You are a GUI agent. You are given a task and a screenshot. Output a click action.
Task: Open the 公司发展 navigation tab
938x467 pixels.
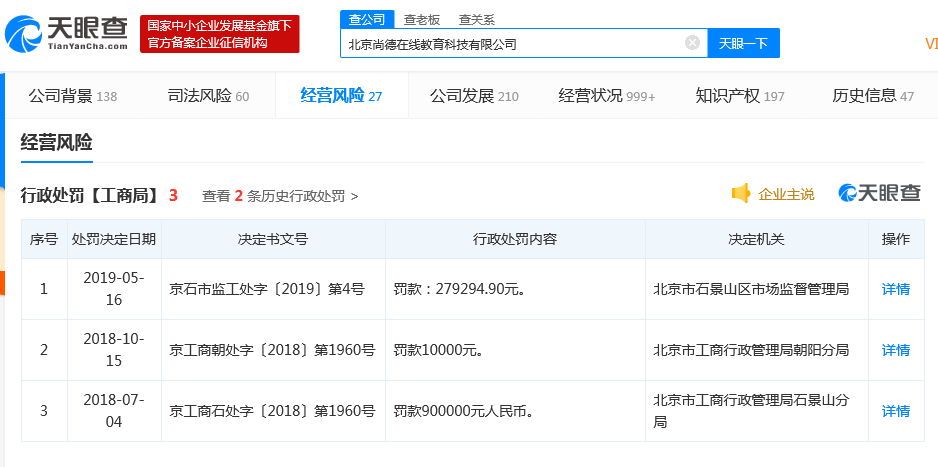474,96
